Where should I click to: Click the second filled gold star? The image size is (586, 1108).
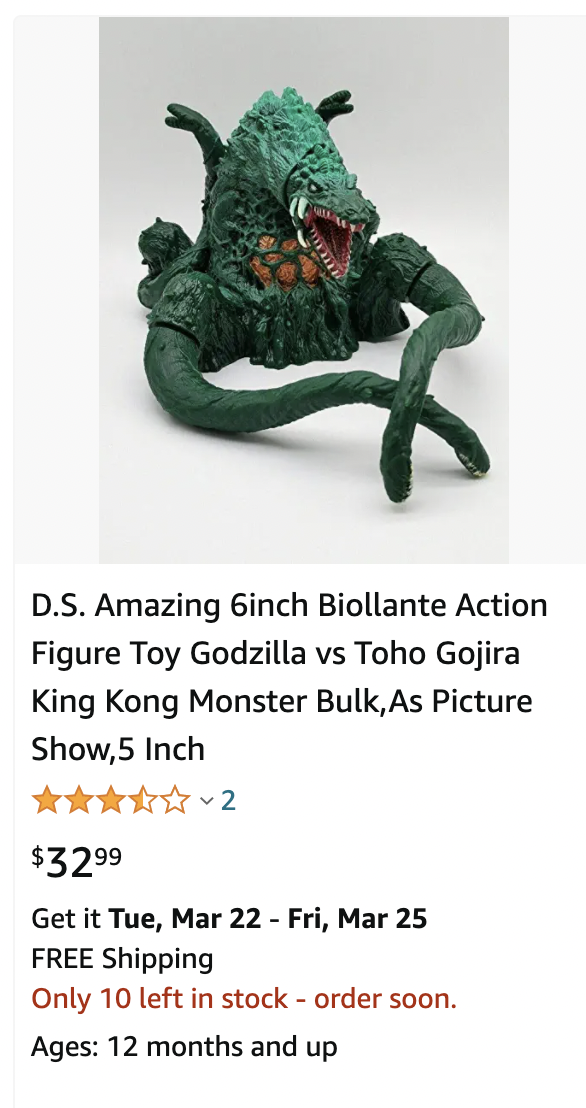78,801
